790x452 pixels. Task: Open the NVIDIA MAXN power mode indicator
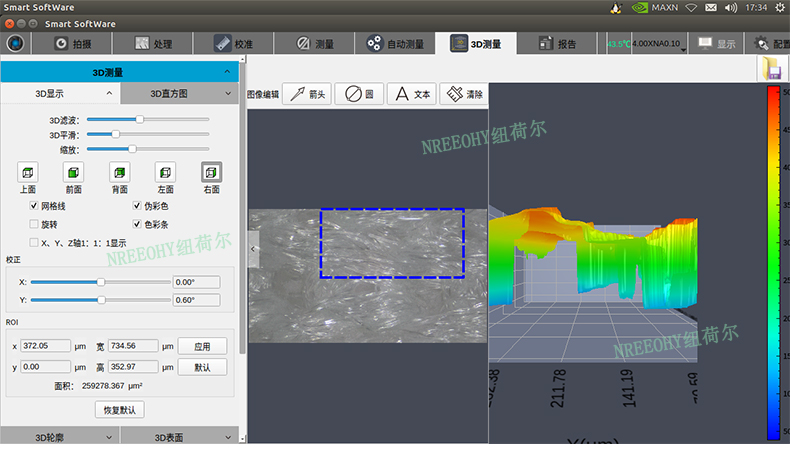pyautogui.click(x=655, y=8)
